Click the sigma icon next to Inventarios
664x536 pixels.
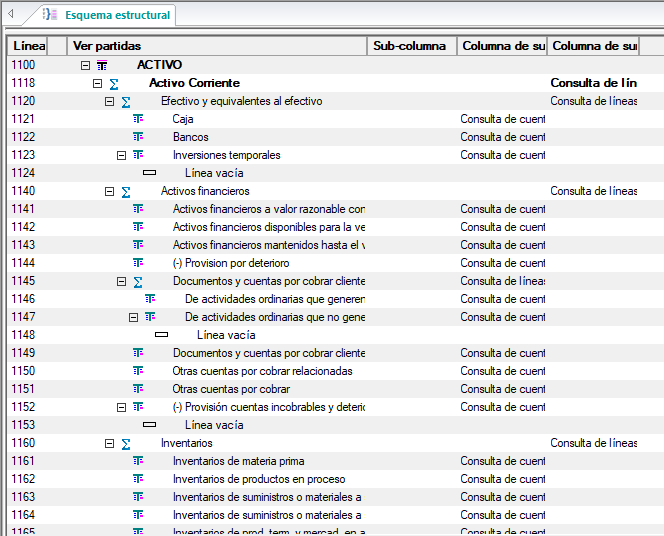click(x=126, y=443)
